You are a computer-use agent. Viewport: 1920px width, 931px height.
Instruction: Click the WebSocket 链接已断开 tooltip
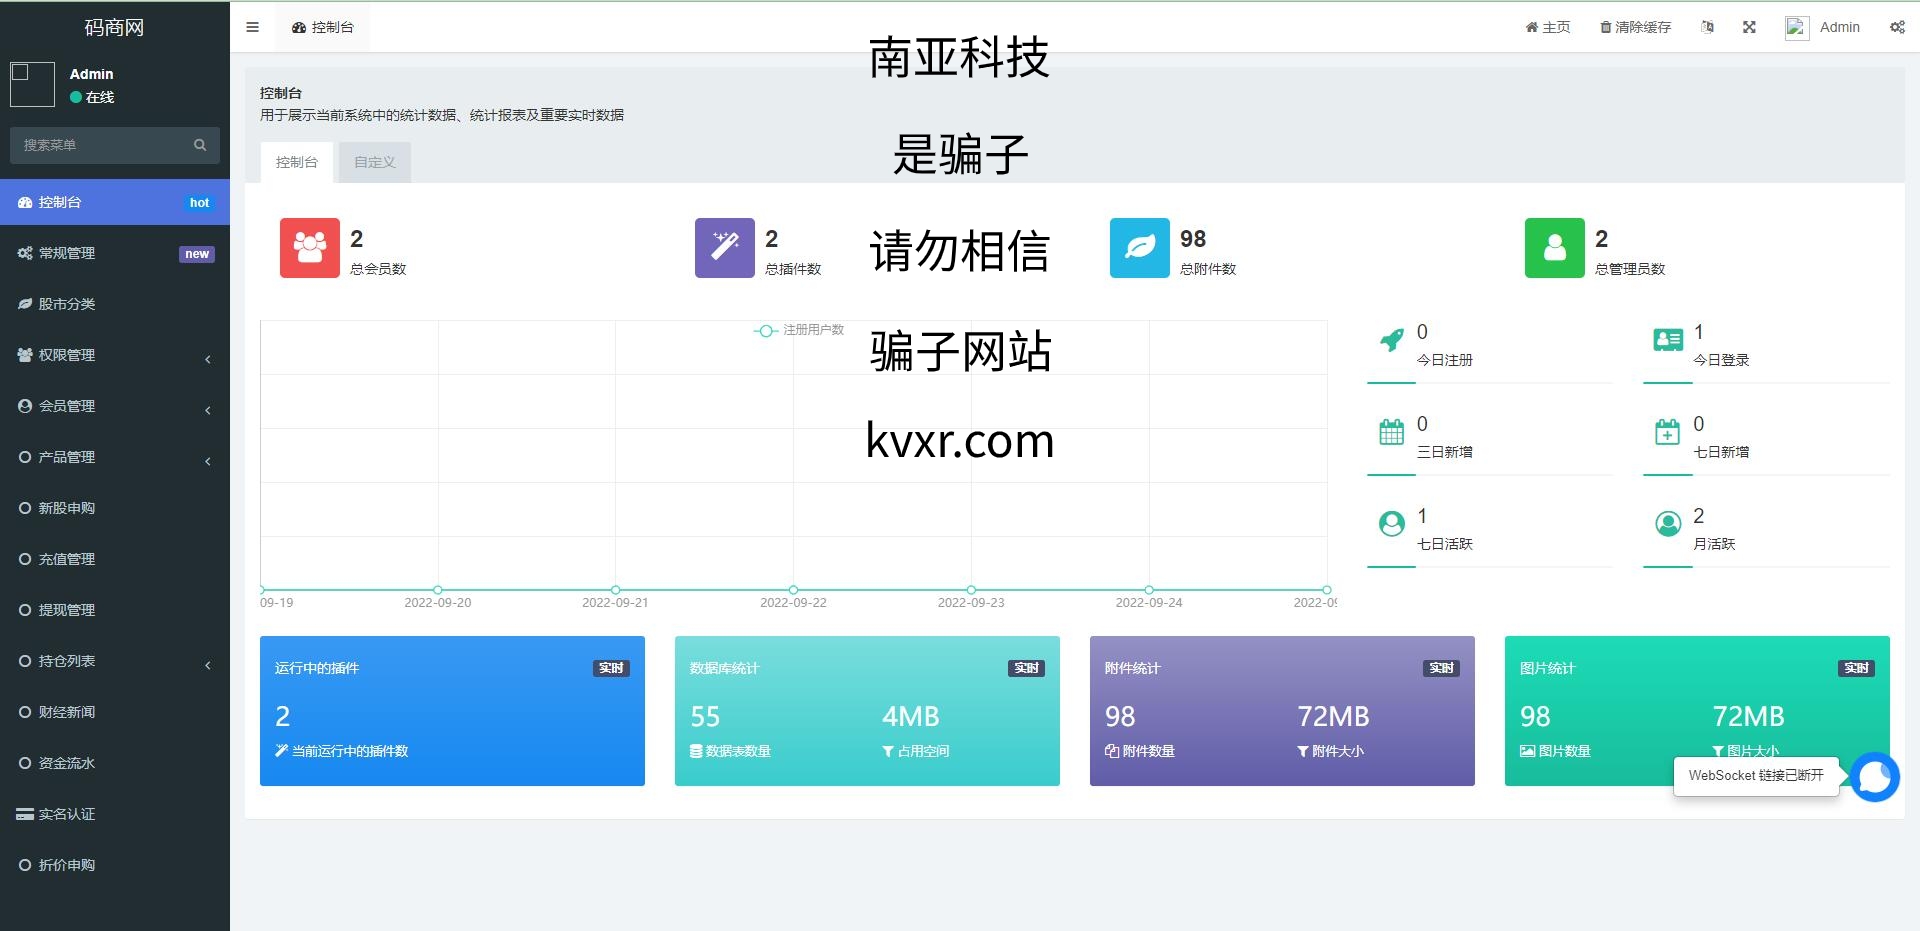coord(1756,776)
